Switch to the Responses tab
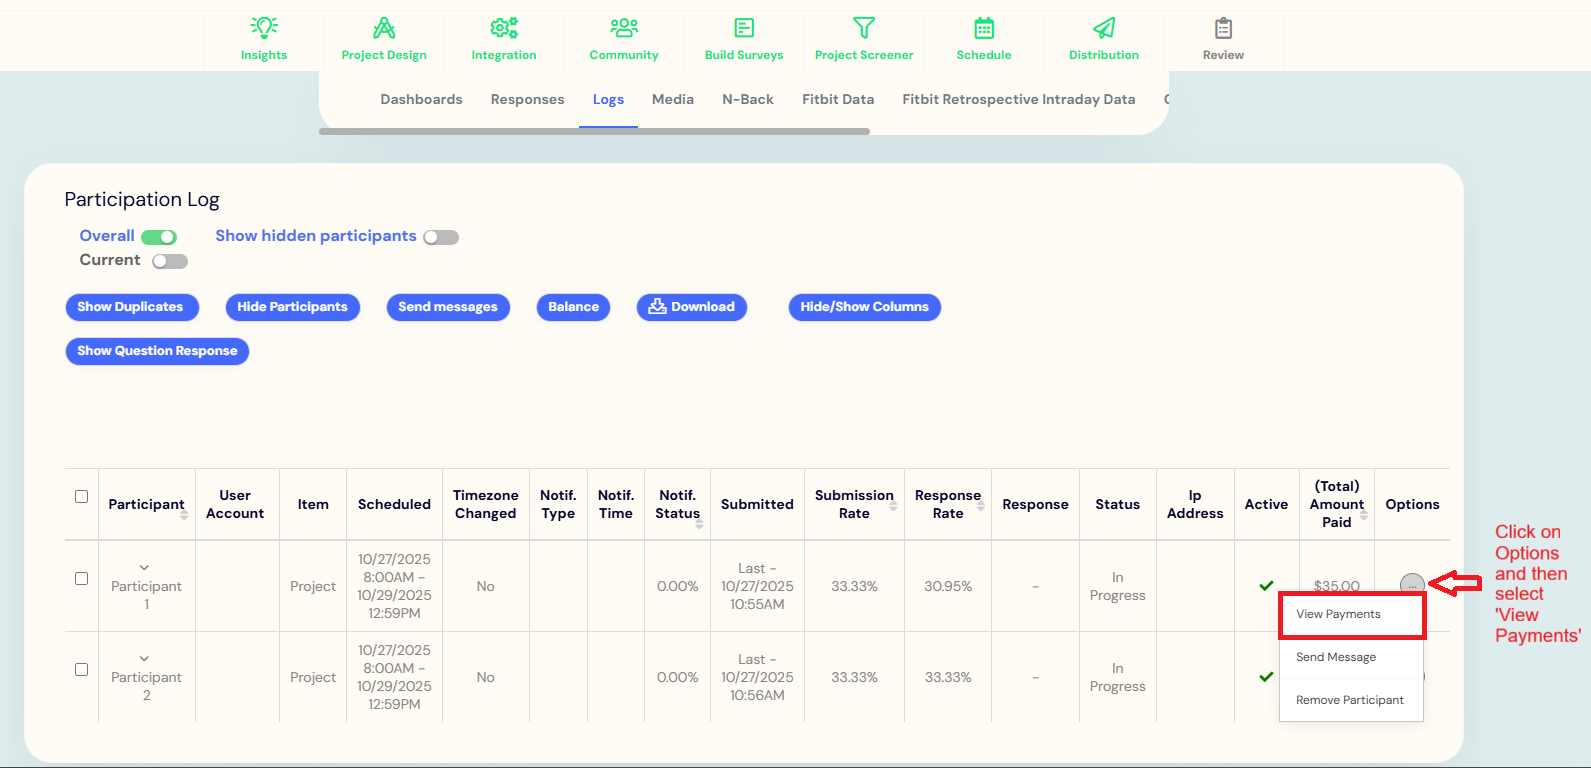The height and width of the screenshot is (768, 1591). pyautogui.click(x=527, y=99)
